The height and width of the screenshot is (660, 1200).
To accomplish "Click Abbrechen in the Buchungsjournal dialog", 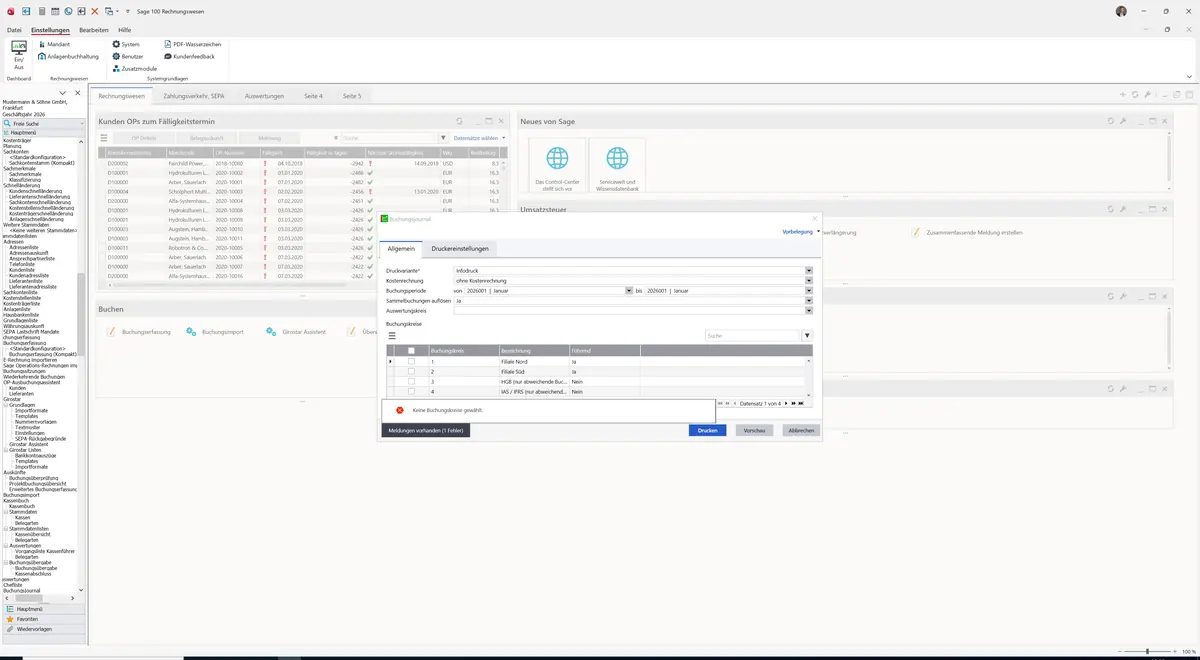I will pos(801,430).
